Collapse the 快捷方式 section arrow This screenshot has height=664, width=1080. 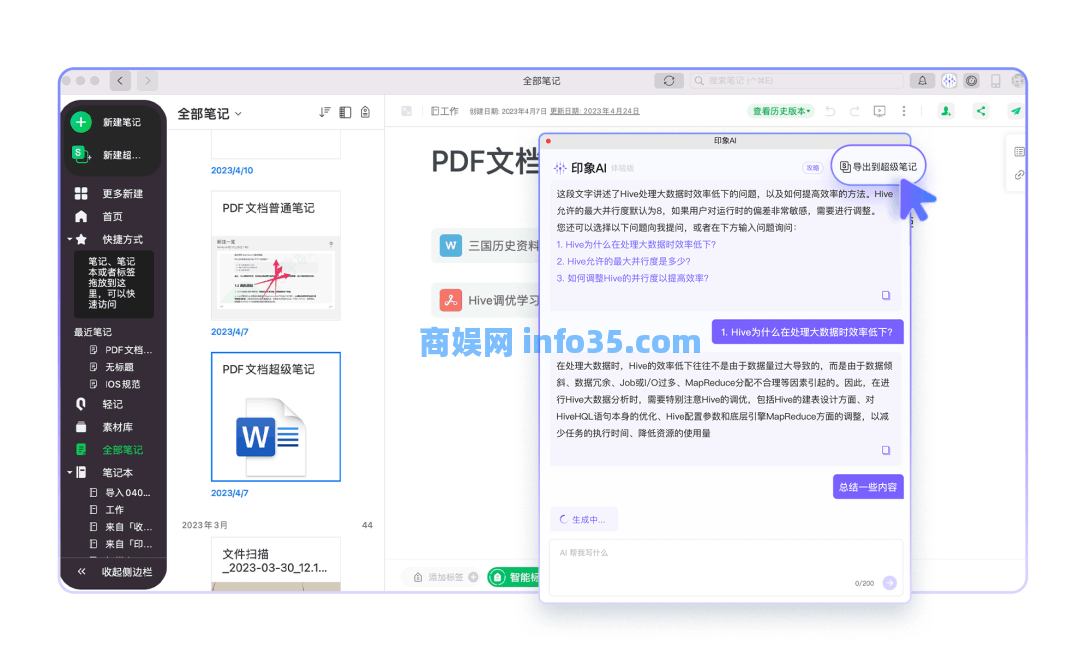tap(69, 239)
